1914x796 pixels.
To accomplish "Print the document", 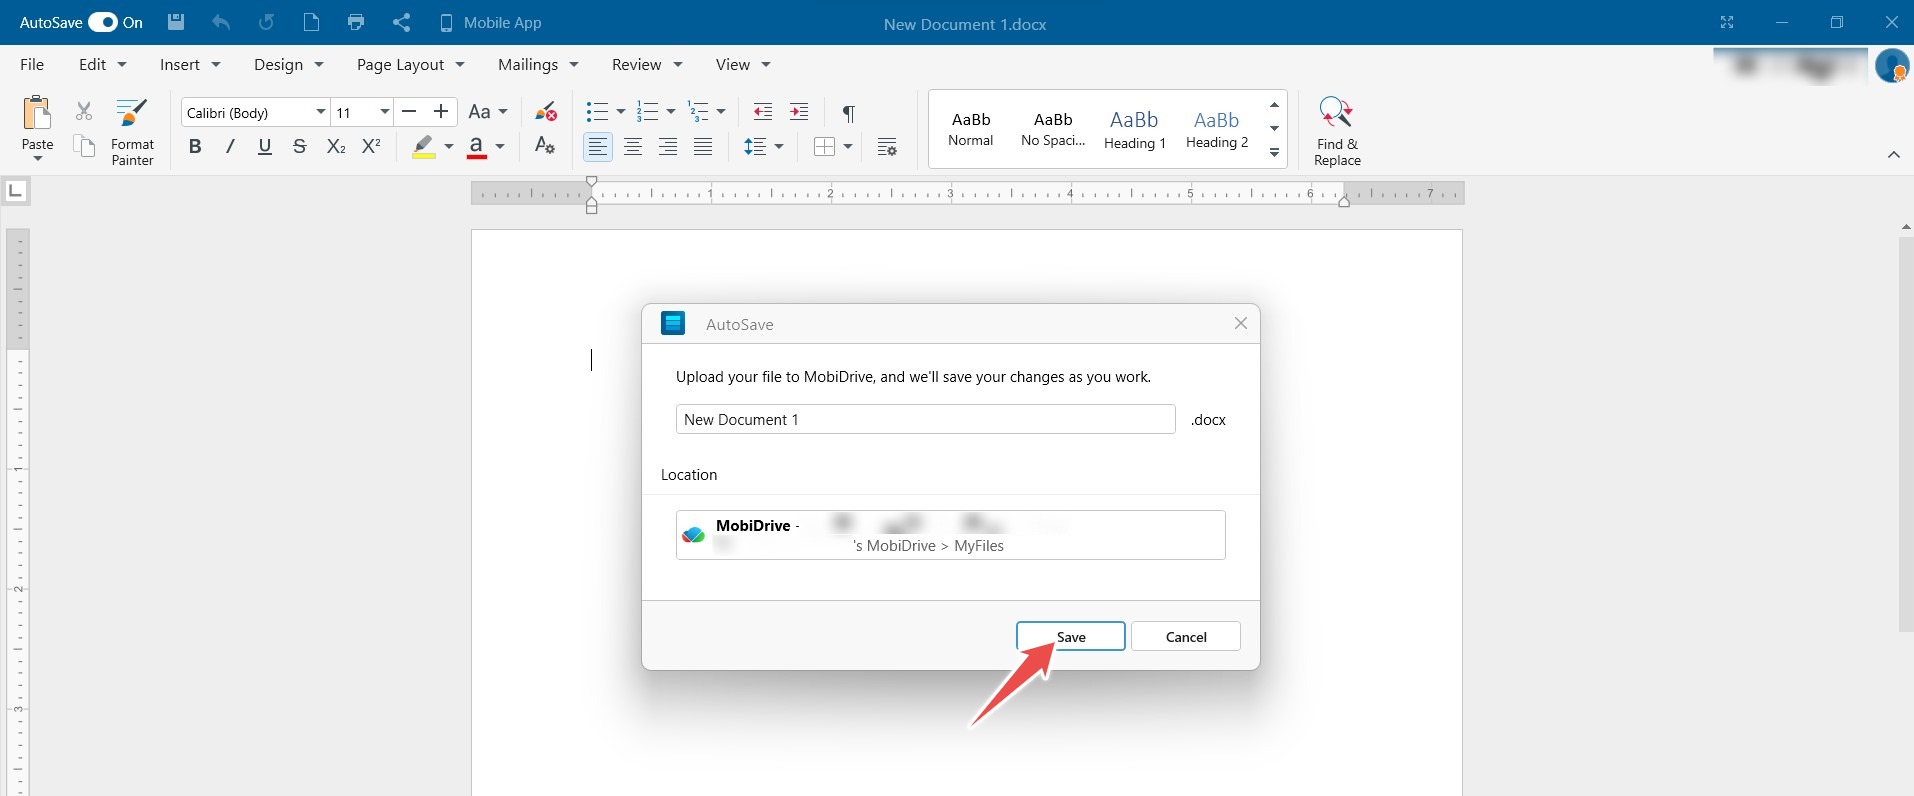I will click(356, 22).
